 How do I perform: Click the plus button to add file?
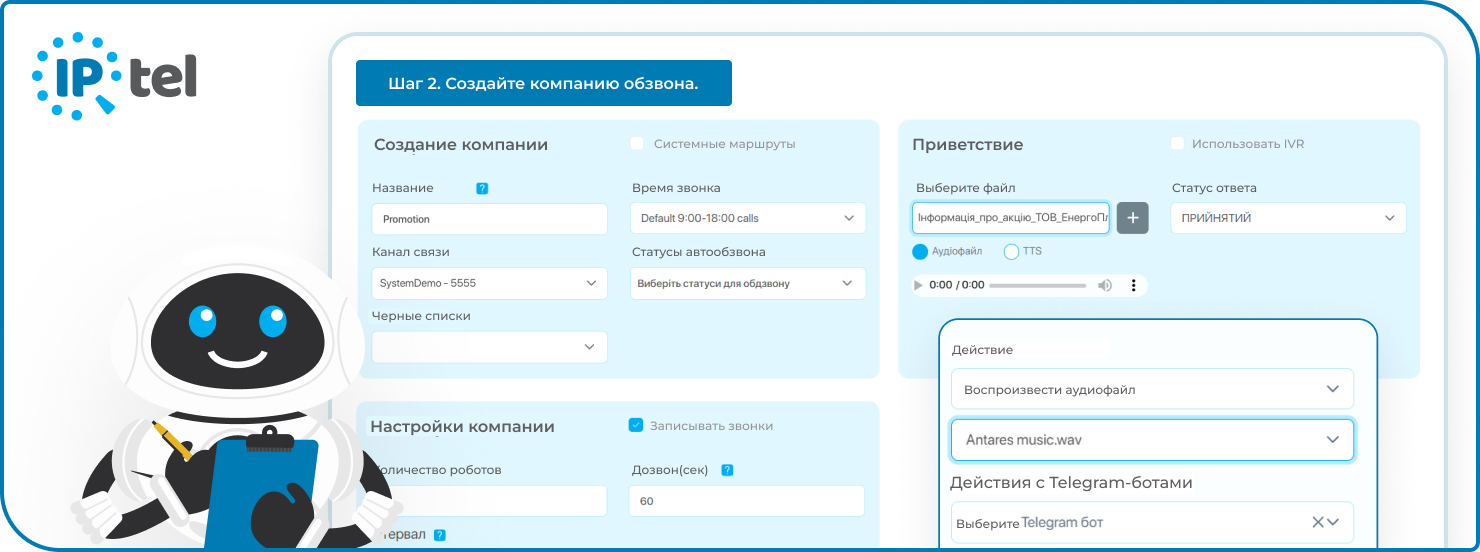pyautogui.click(x=1132, y=218)
